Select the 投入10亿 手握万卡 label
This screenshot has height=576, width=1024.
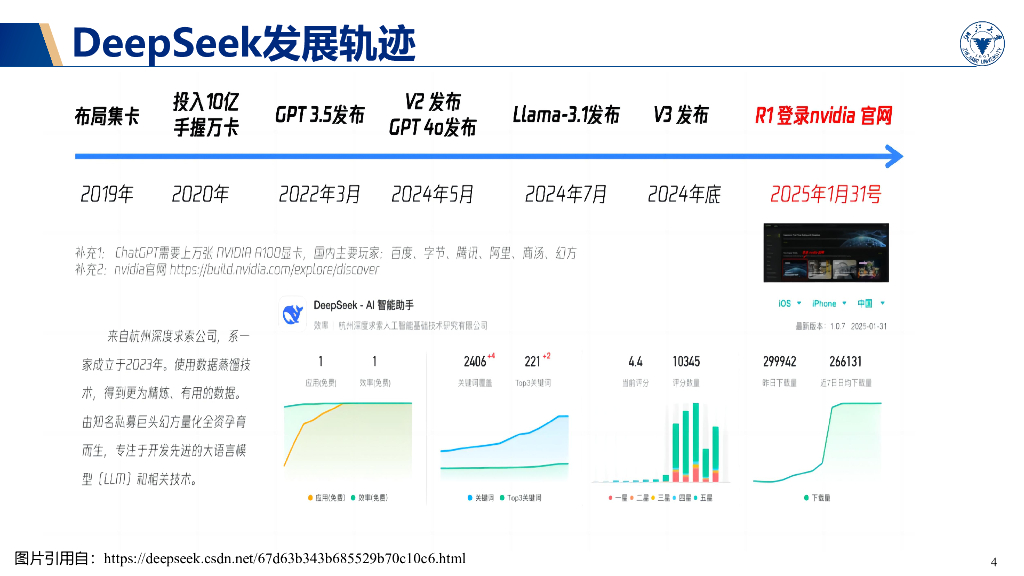click(206, 114)
